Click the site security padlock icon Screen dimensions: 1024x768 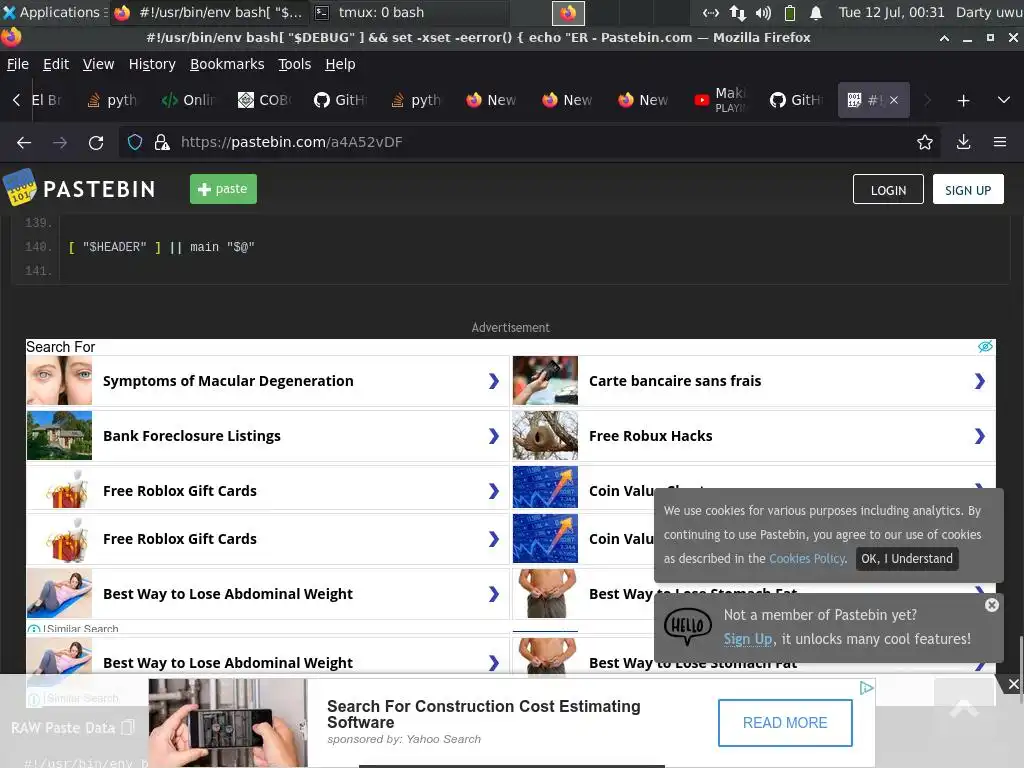coord(162,142)
